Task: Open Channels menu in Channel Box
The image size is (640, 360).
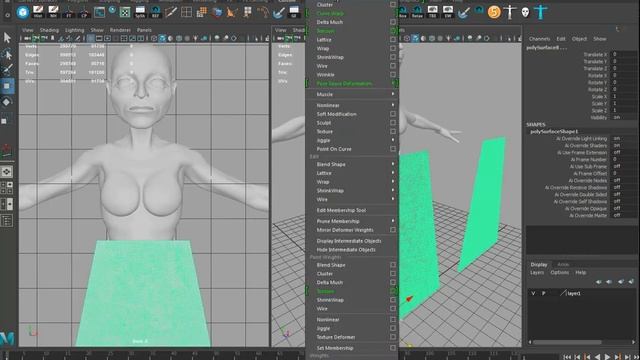Action: point(540,39)
